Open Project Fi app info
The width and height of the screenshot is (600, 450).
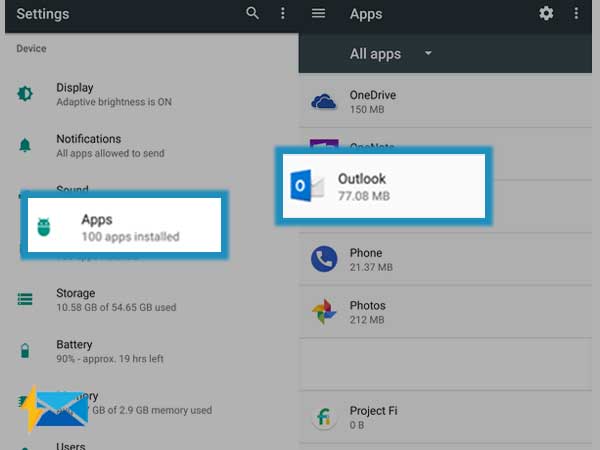(x=445, y=417)
